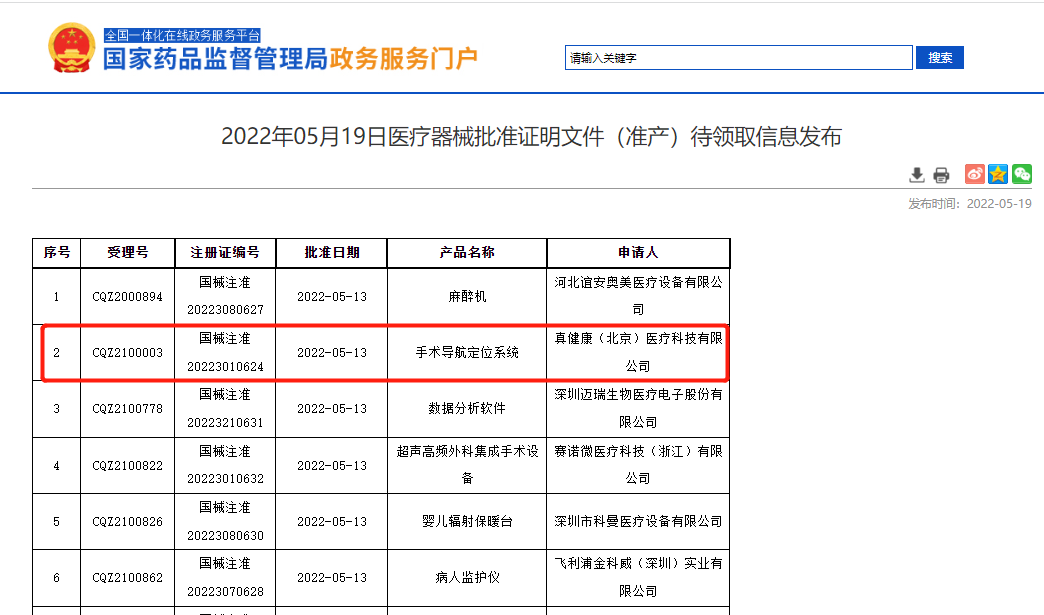Click applicant 赛诺微医疗科技（浙江）有限公司
Screen dimensions: 1044x615
pyautogui.click(x=638, y=465)
